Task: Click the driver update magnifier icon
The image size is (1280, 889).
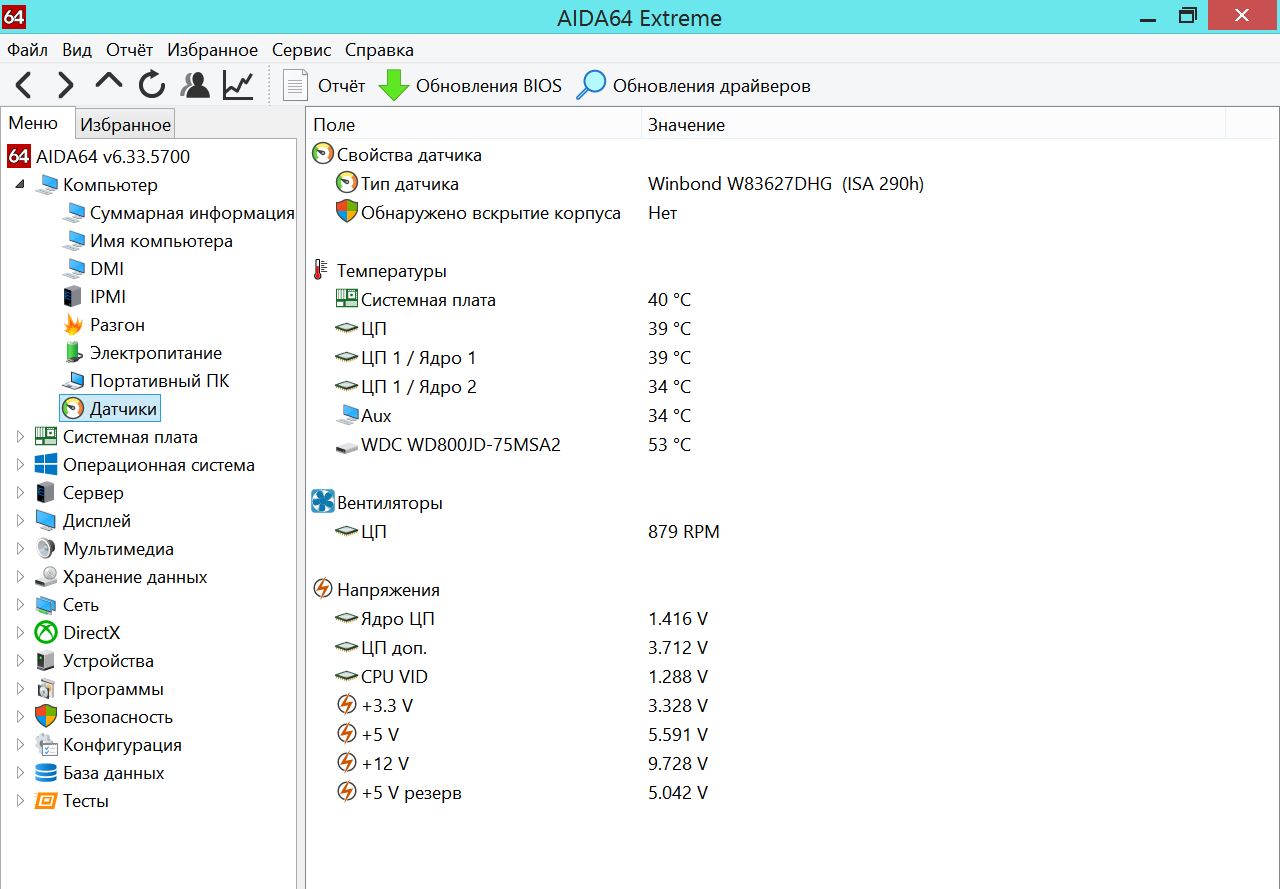Action: coord(591,86)
